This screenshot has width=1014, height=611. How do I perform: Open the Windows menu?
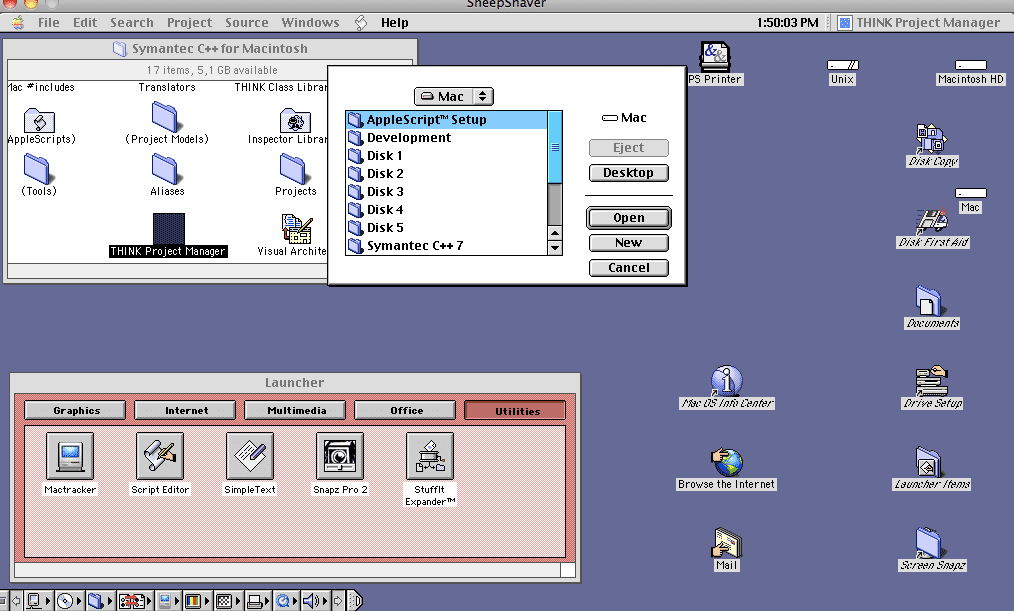point(310,23)
